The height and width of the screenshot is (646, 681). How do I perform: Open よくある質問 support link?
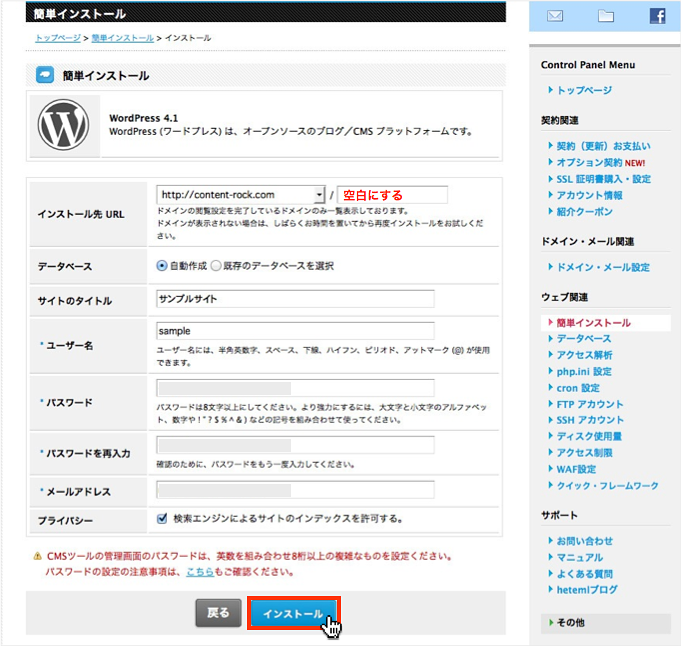(x=584, y=574)
